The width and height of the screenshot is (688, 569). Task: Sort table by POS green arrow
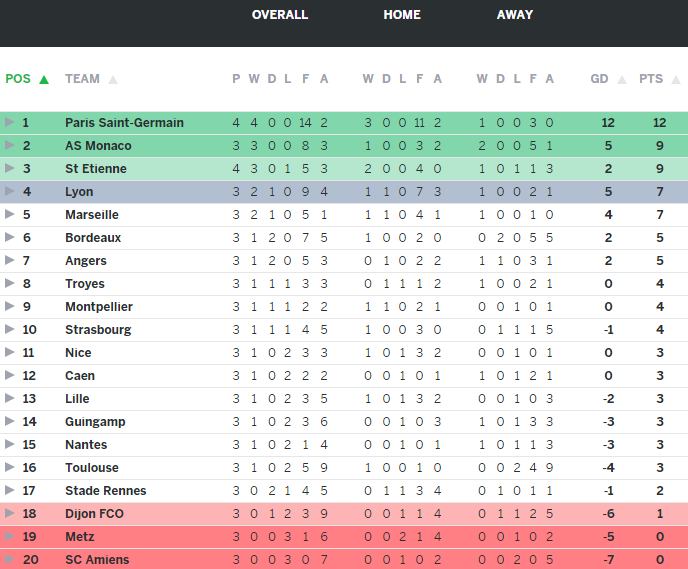click(x=43, y=79)
